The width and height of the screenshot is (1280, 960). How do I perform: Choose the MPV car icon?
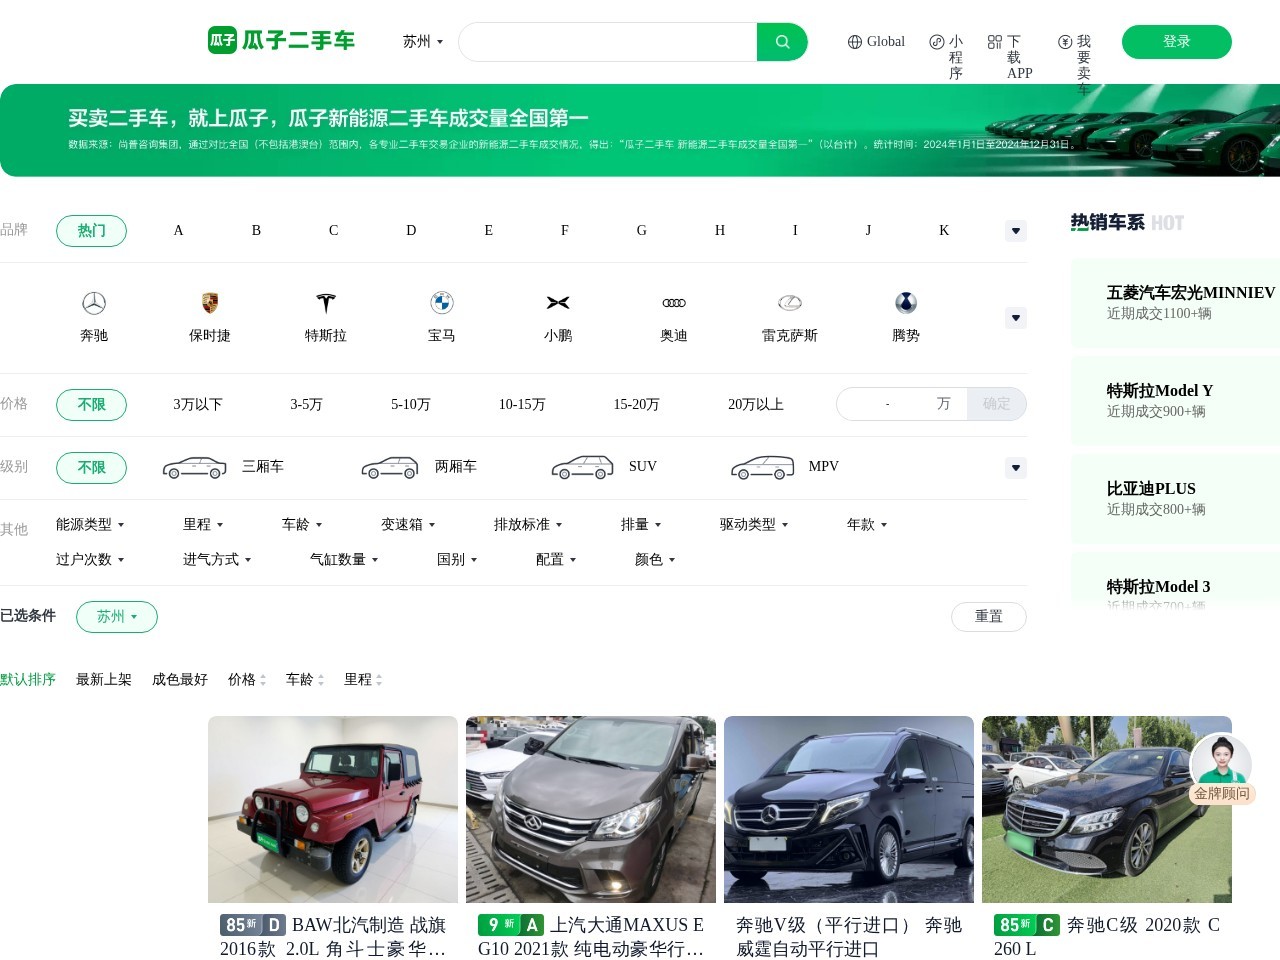pos(763,467)
